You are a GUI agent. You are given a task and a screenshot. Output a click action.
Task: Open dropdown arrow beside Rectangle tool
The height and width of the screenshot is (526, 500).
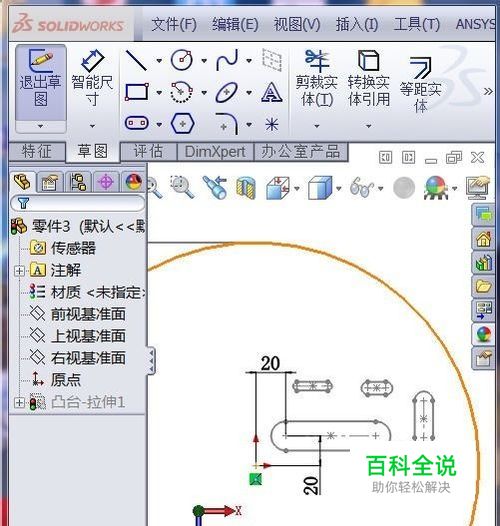[x=159, y=93]
